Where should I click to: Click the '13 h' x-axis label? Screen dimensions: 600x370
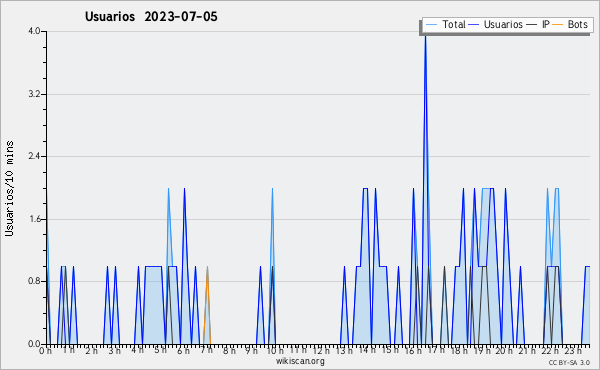344,350
